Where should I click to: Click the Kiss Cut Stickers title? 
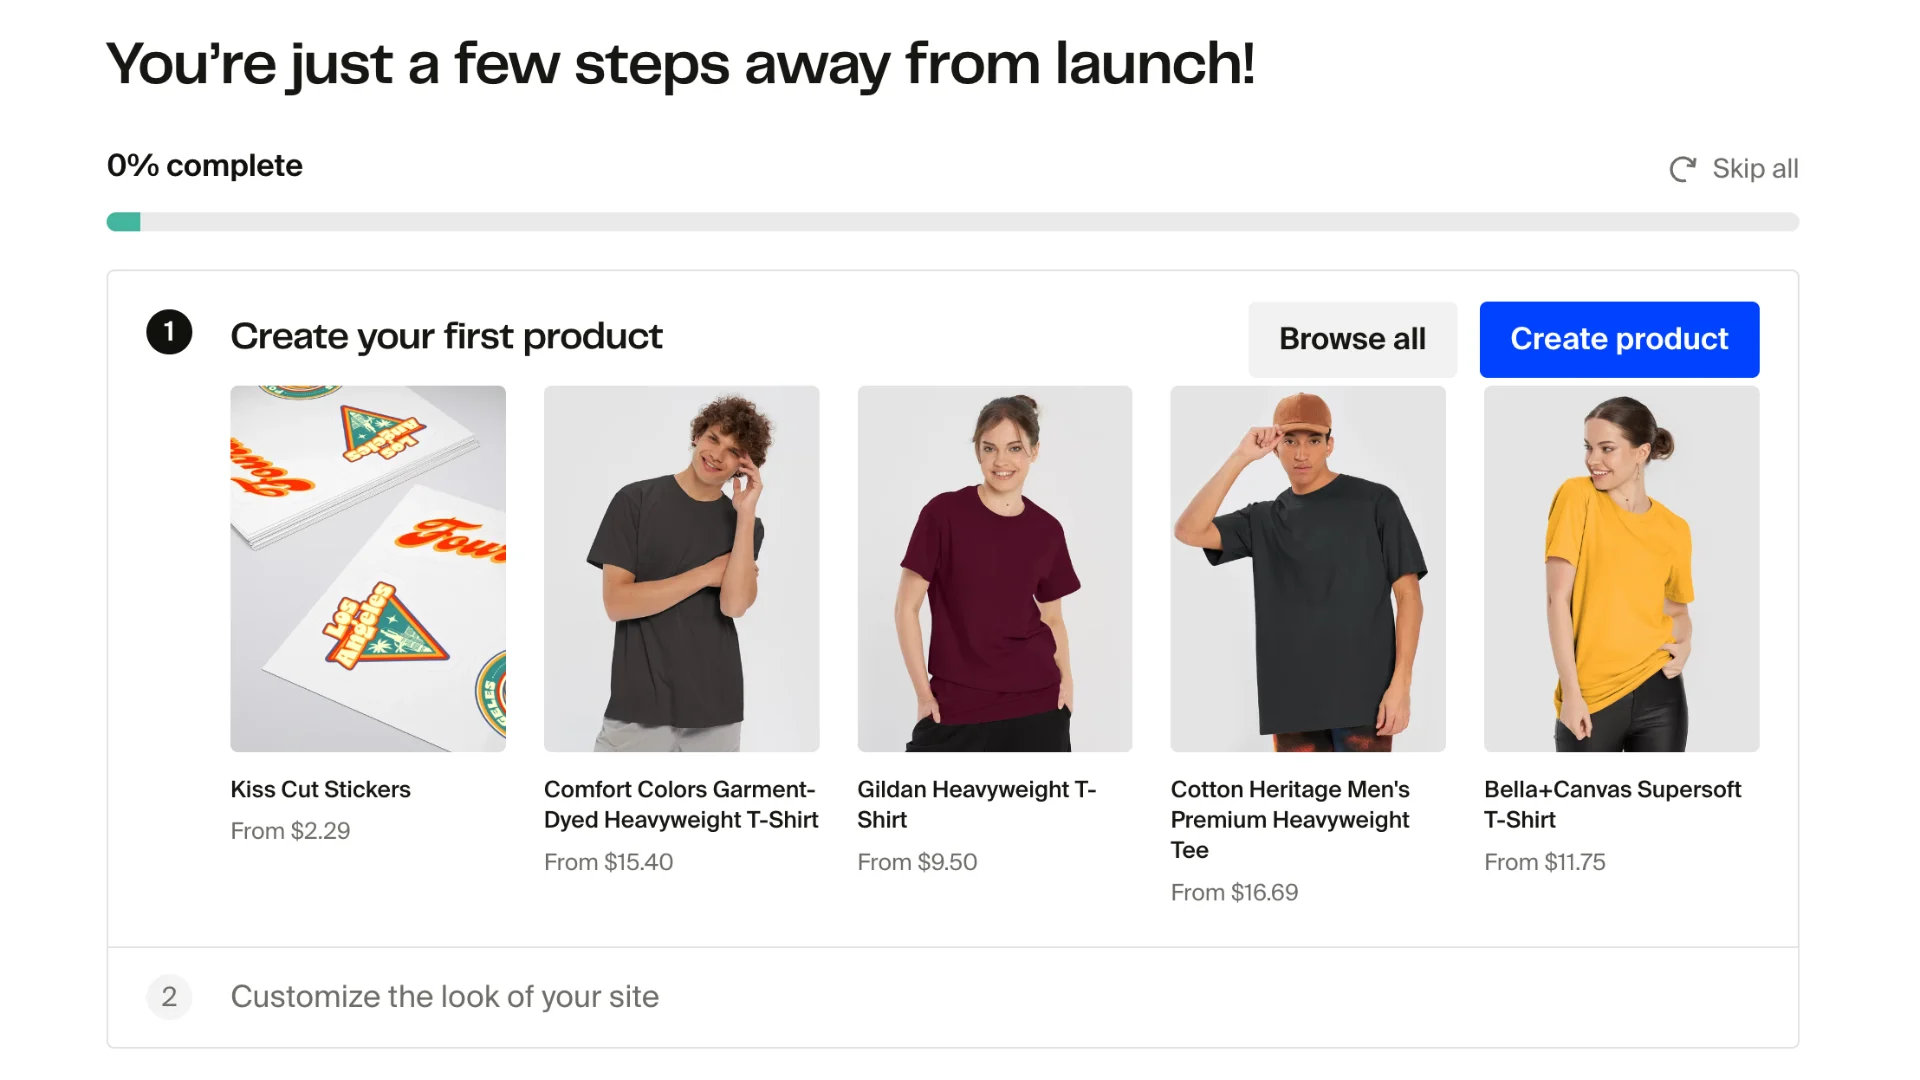(320, 789)
